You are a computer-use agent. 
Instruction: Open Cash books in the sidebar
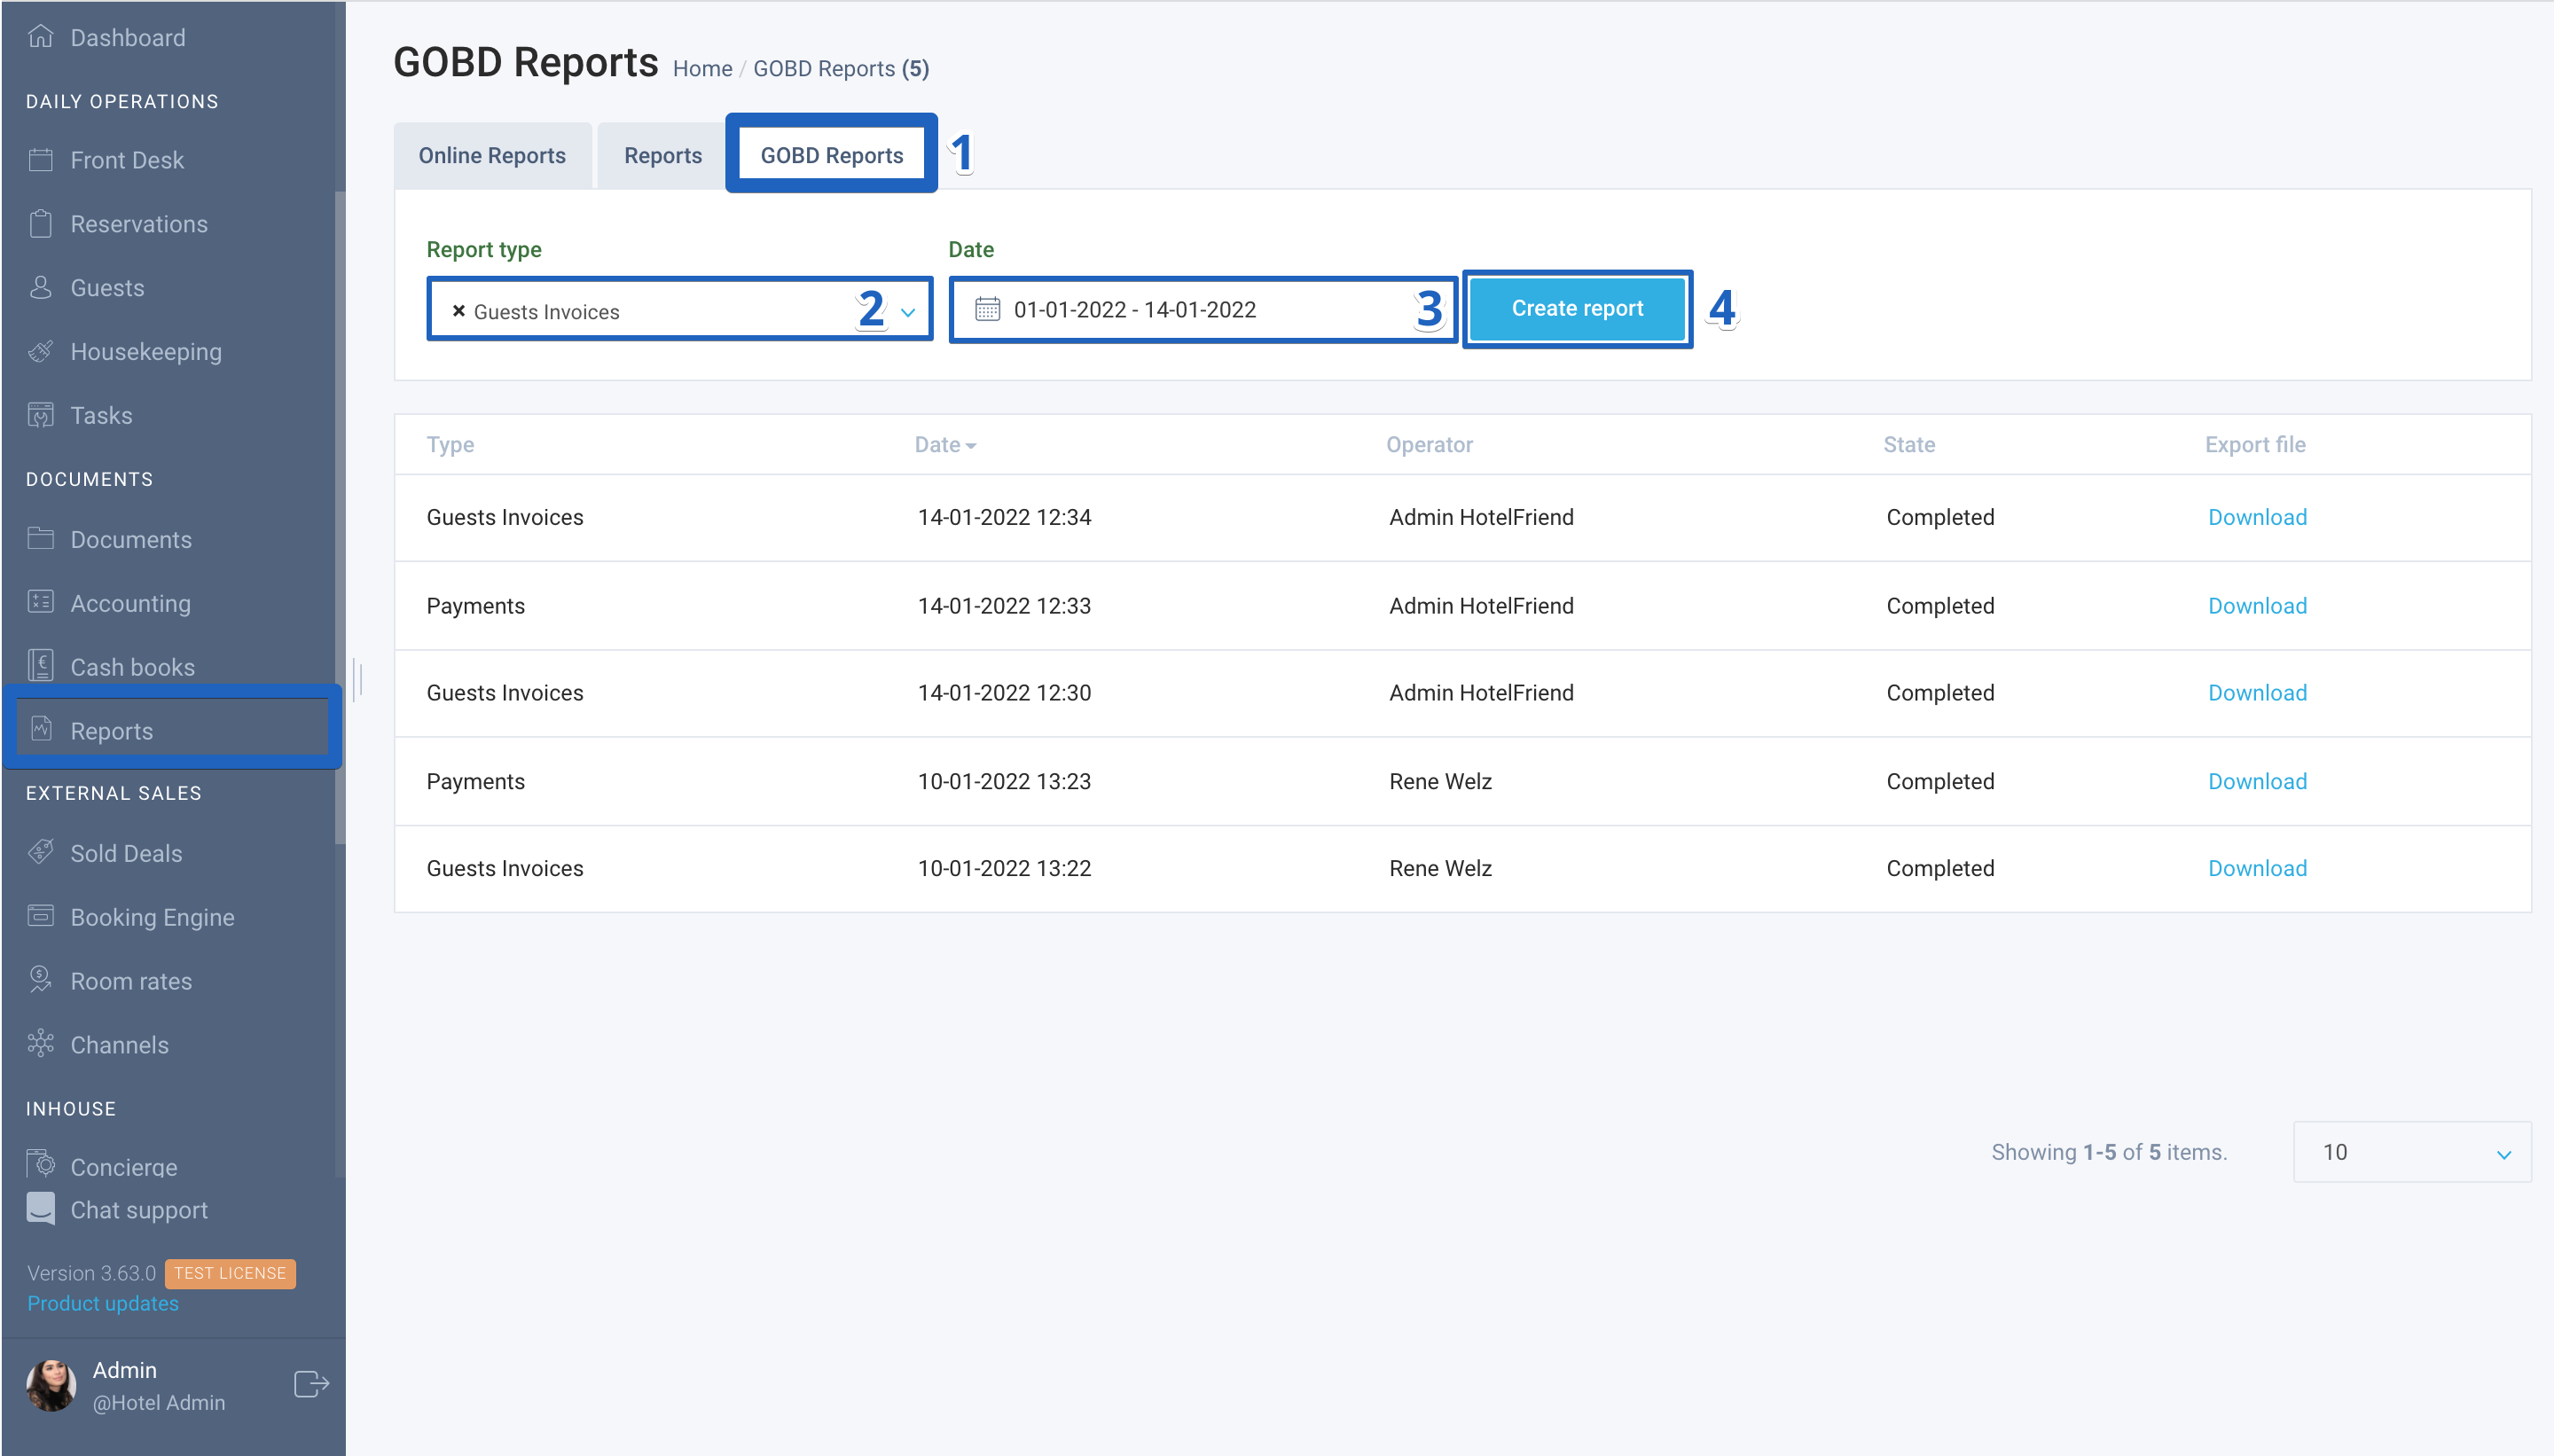click(x=132, y=666)
